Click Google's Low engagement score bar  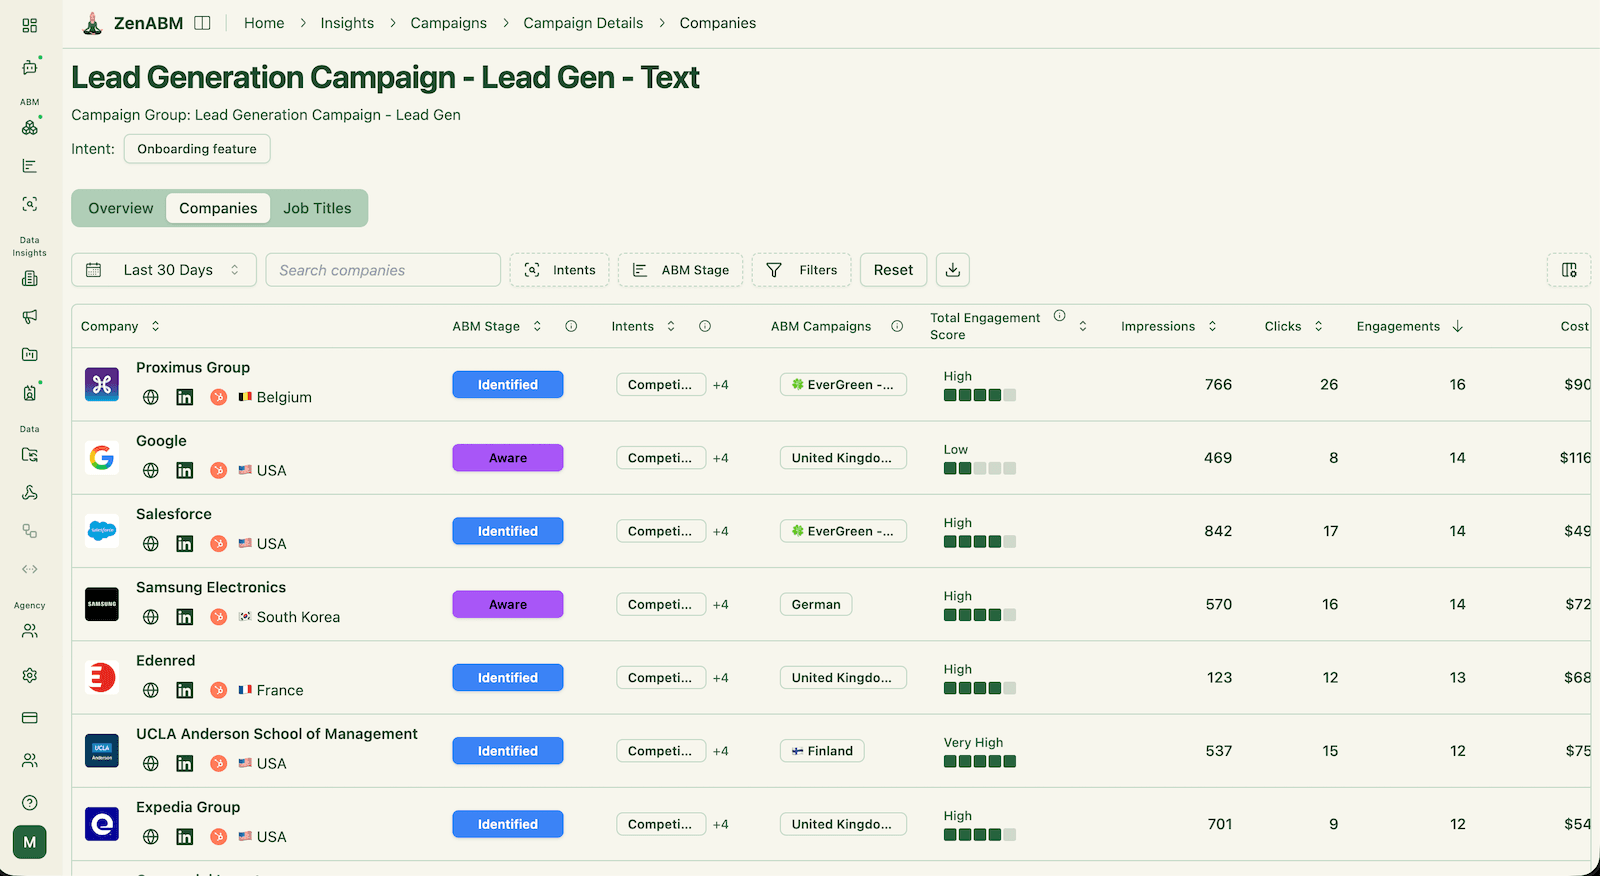[980, 468]
